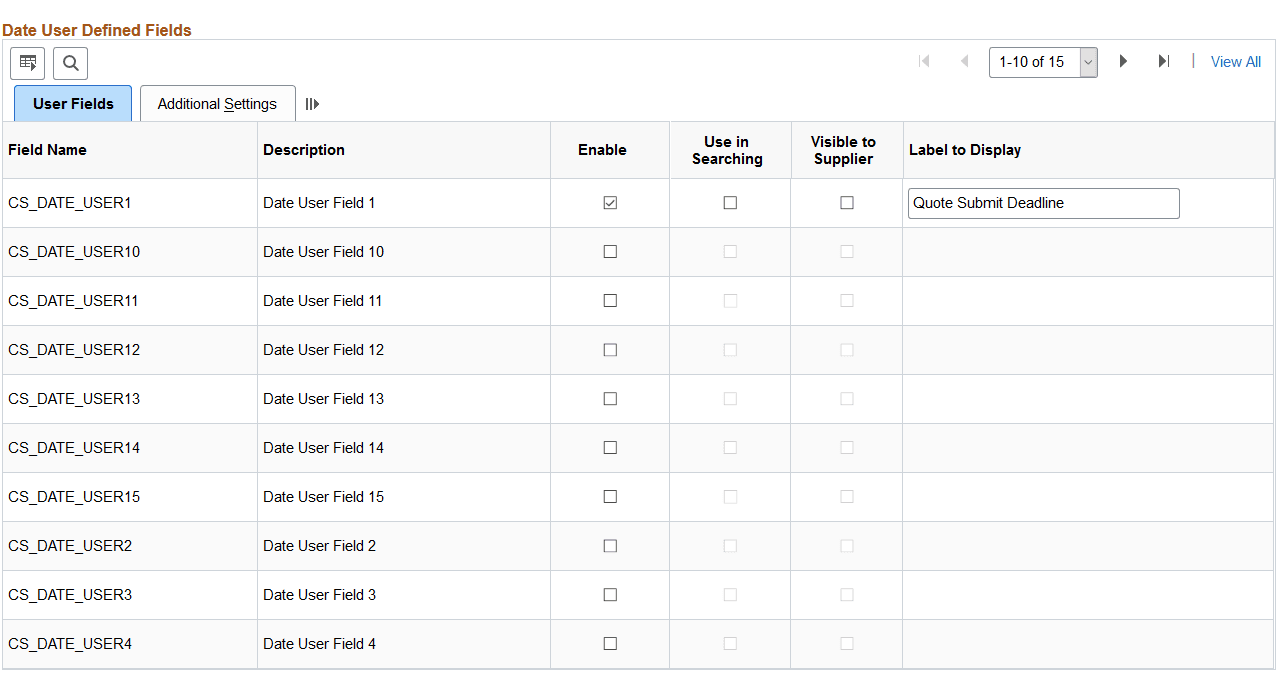Screen dimensions: 1285x684
Task: Click the Find magnifier icon
Action: pos(70,63)
